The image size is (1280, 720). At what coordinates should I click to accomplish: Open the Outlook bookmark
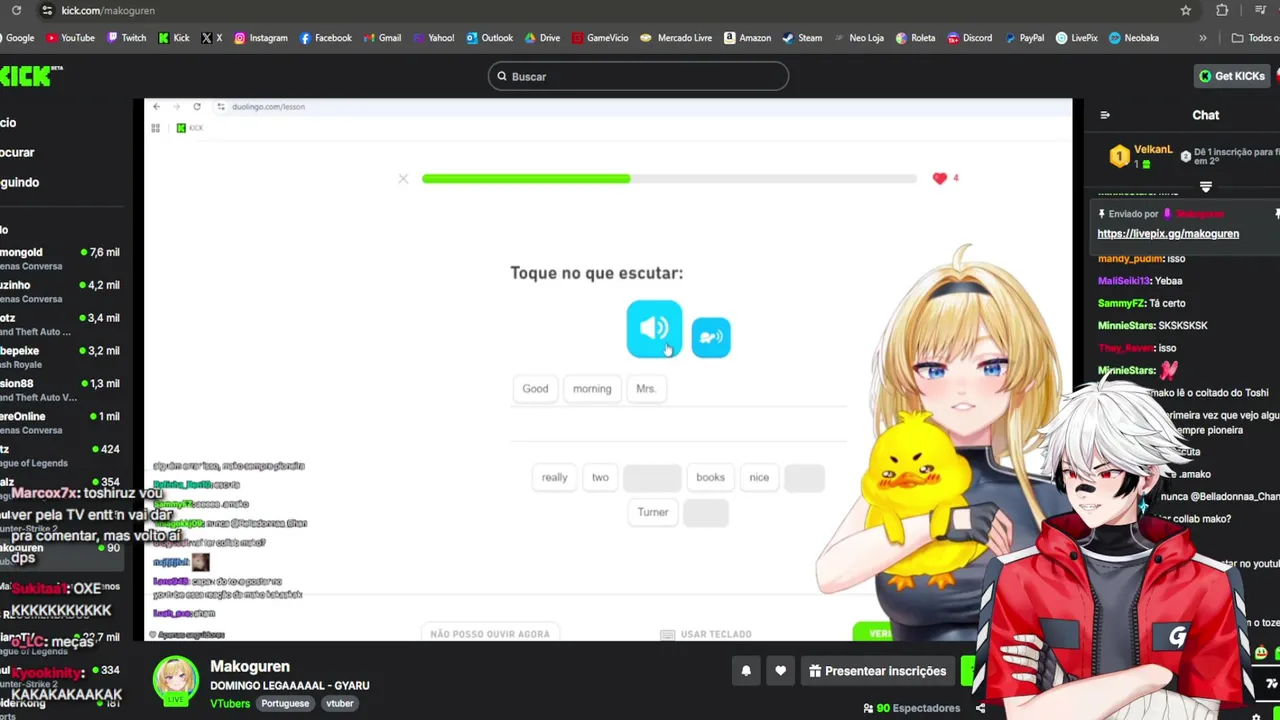(489, 38)
